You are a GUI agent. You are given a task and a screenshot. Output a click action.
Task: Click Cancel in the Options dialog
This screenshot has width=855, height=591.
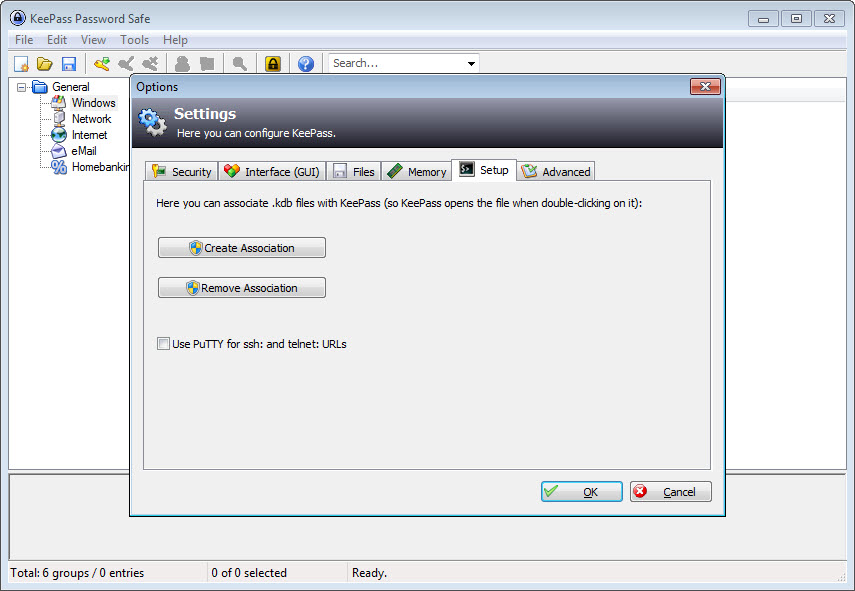tap(671, 491)
